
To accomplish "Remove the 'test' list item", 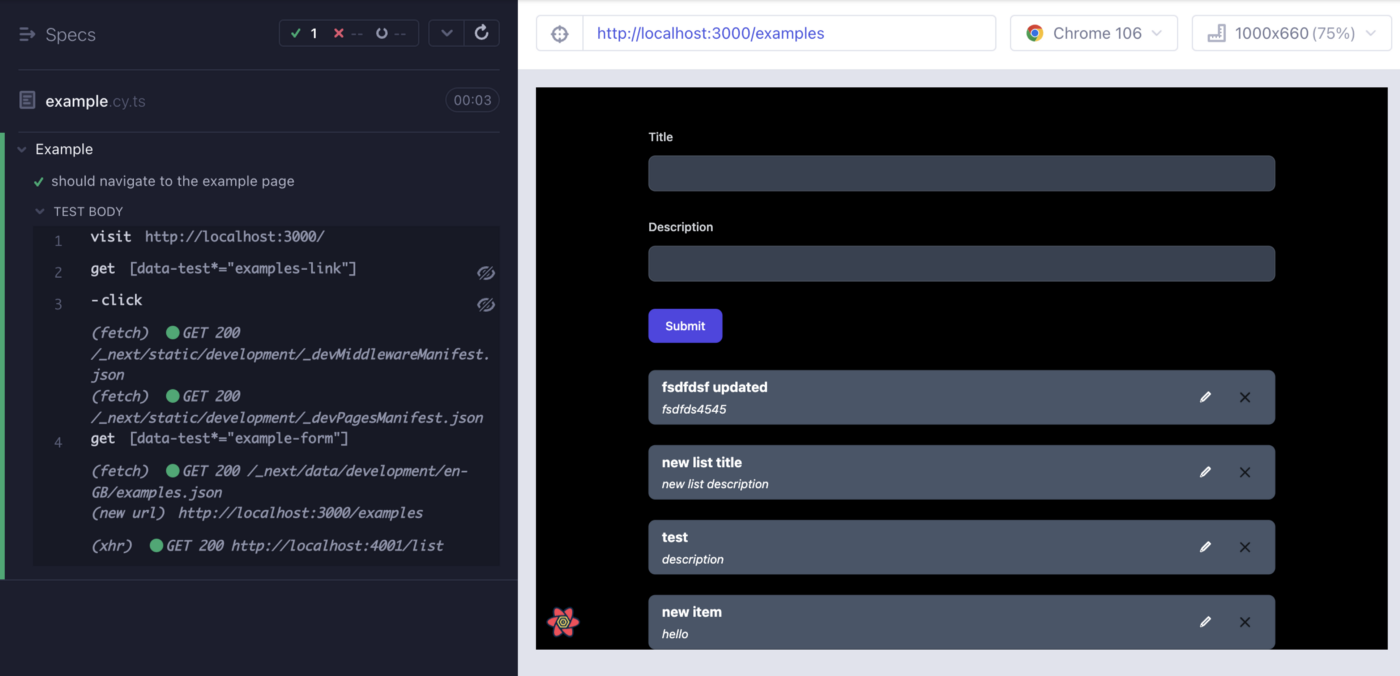I will coord(1245,547).
